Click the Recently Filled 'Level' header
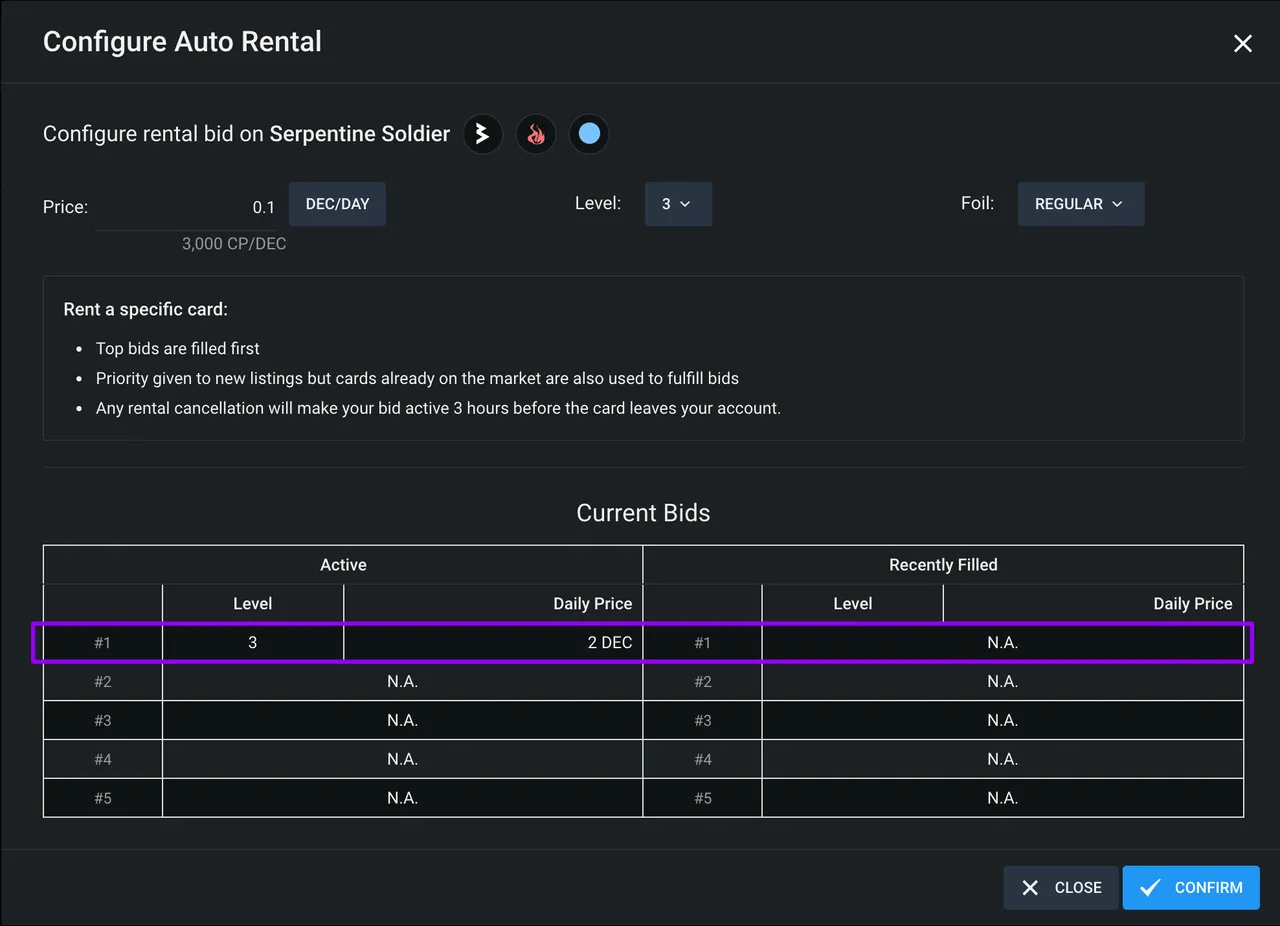 853,604
